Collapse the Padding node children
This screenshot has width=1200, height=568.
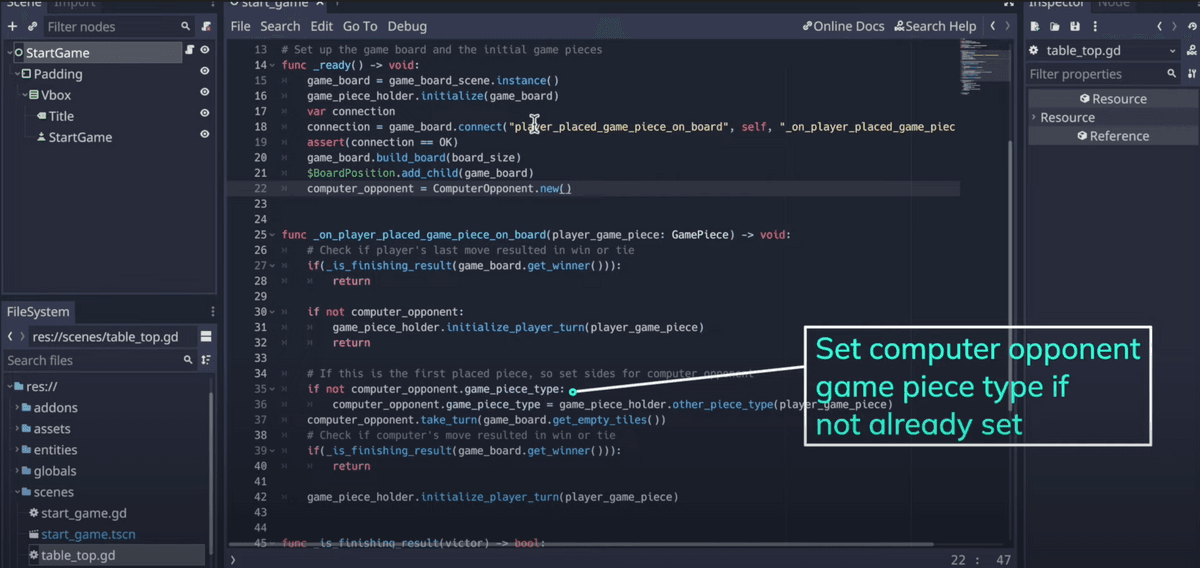coord(18,74)
